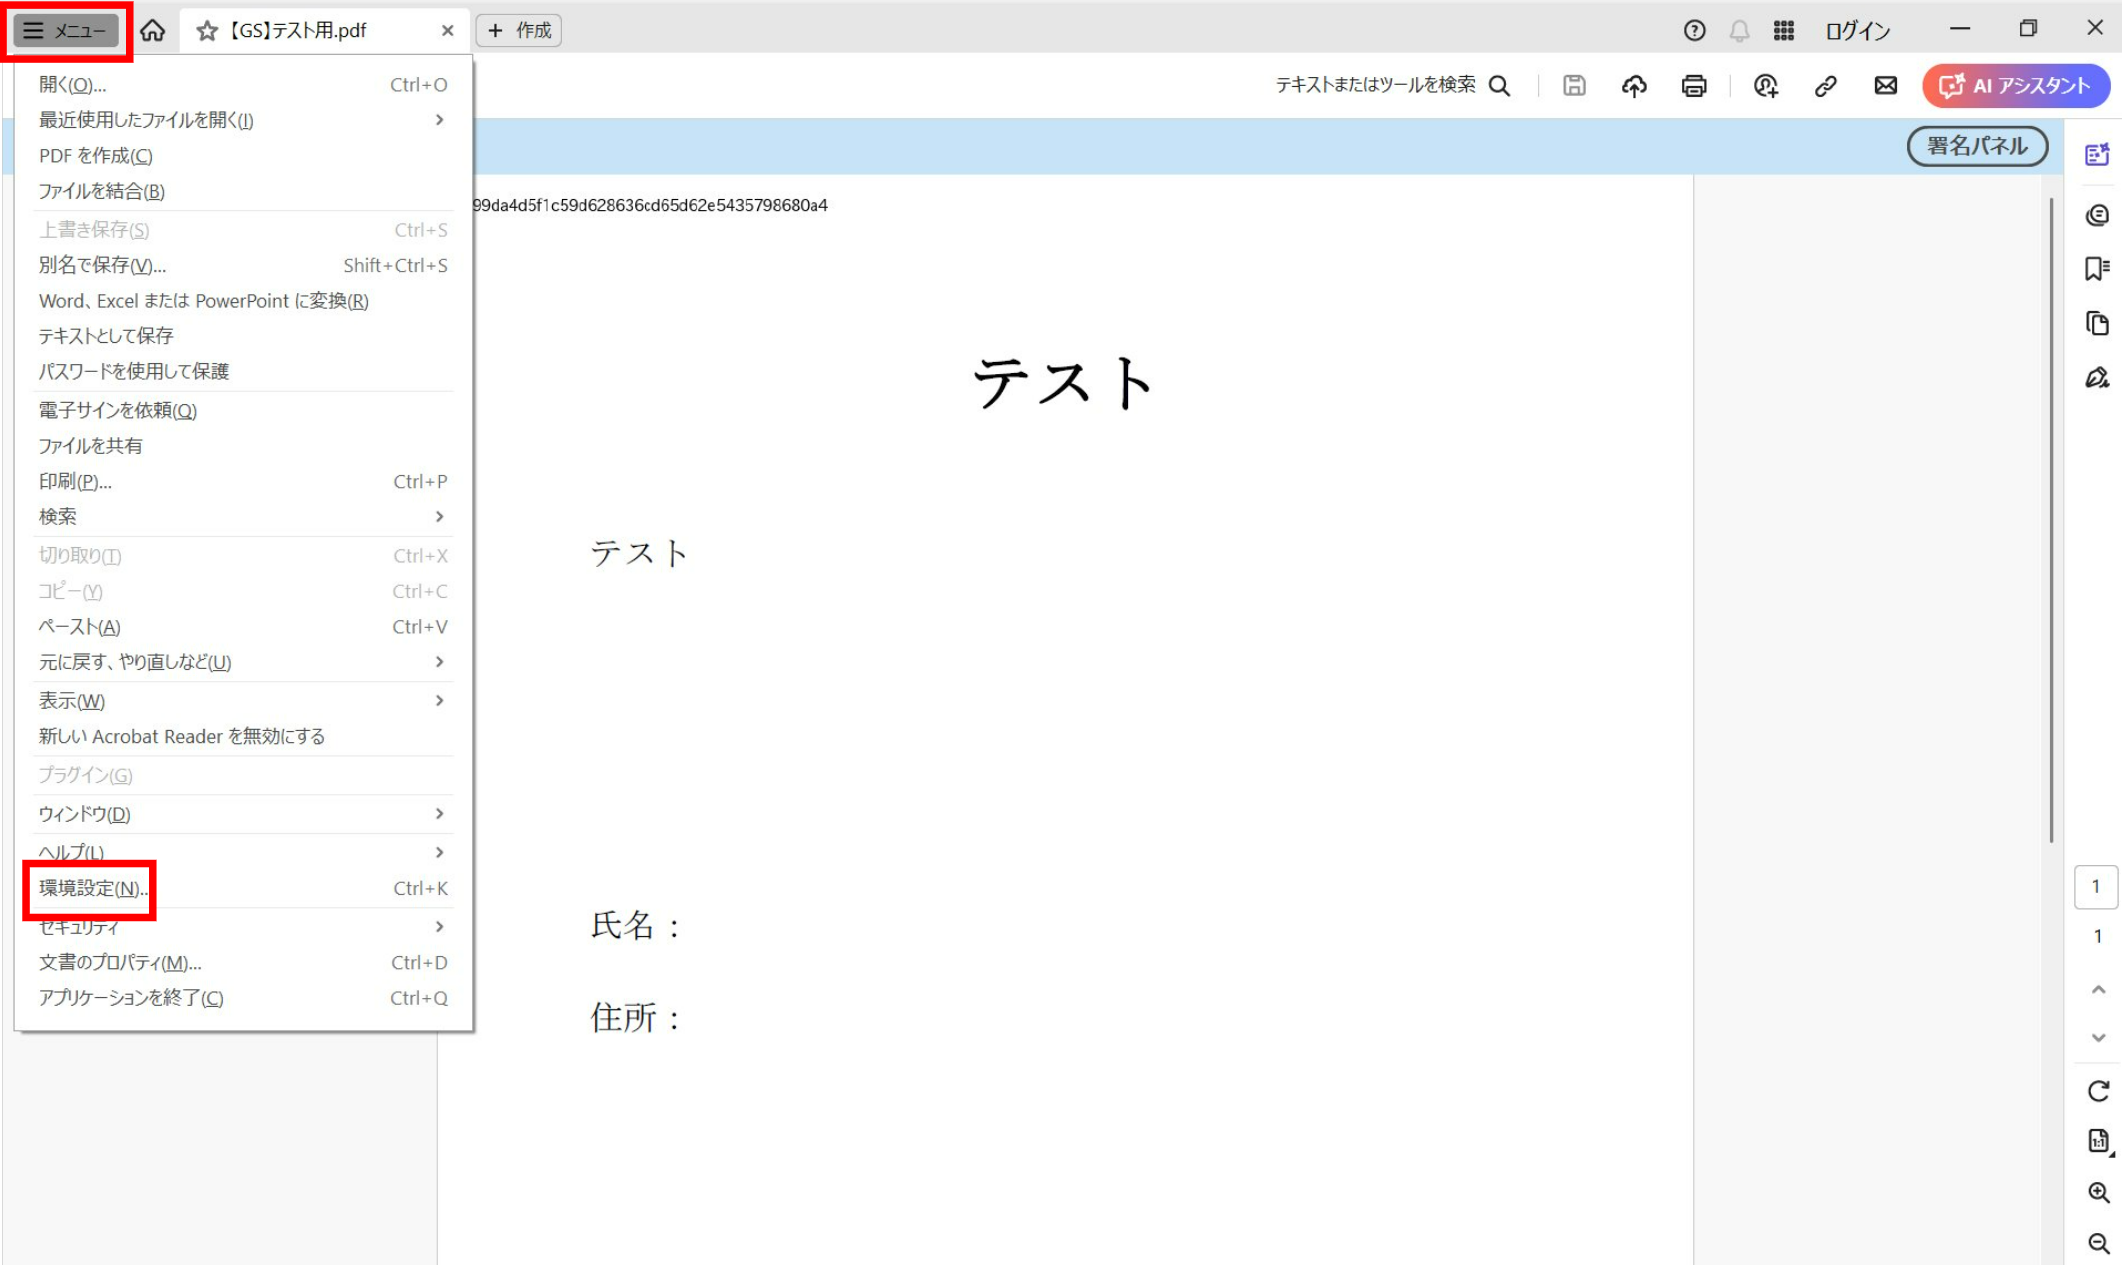
Task: Expand the ヘルプ submenu
Action: 68,852
